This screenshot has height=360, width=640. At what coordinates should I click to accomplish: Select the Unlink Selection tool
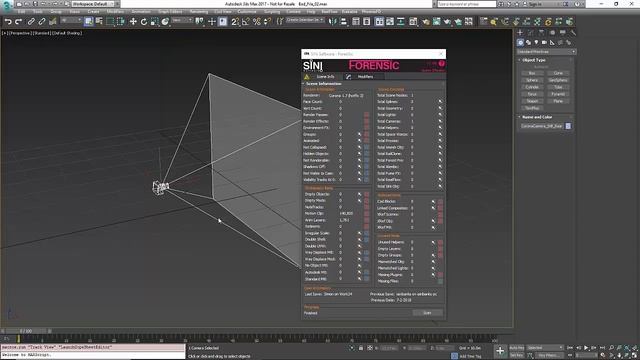(42, 22)
